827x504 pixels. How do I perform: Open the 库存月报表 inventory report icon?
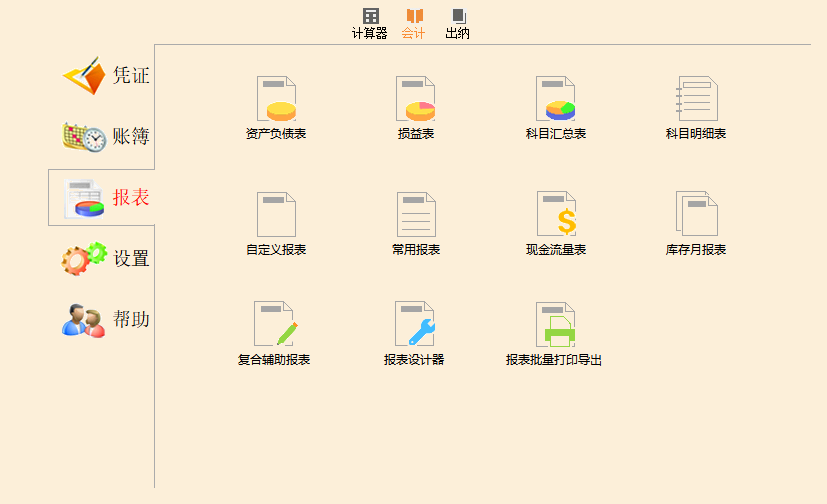696,214
